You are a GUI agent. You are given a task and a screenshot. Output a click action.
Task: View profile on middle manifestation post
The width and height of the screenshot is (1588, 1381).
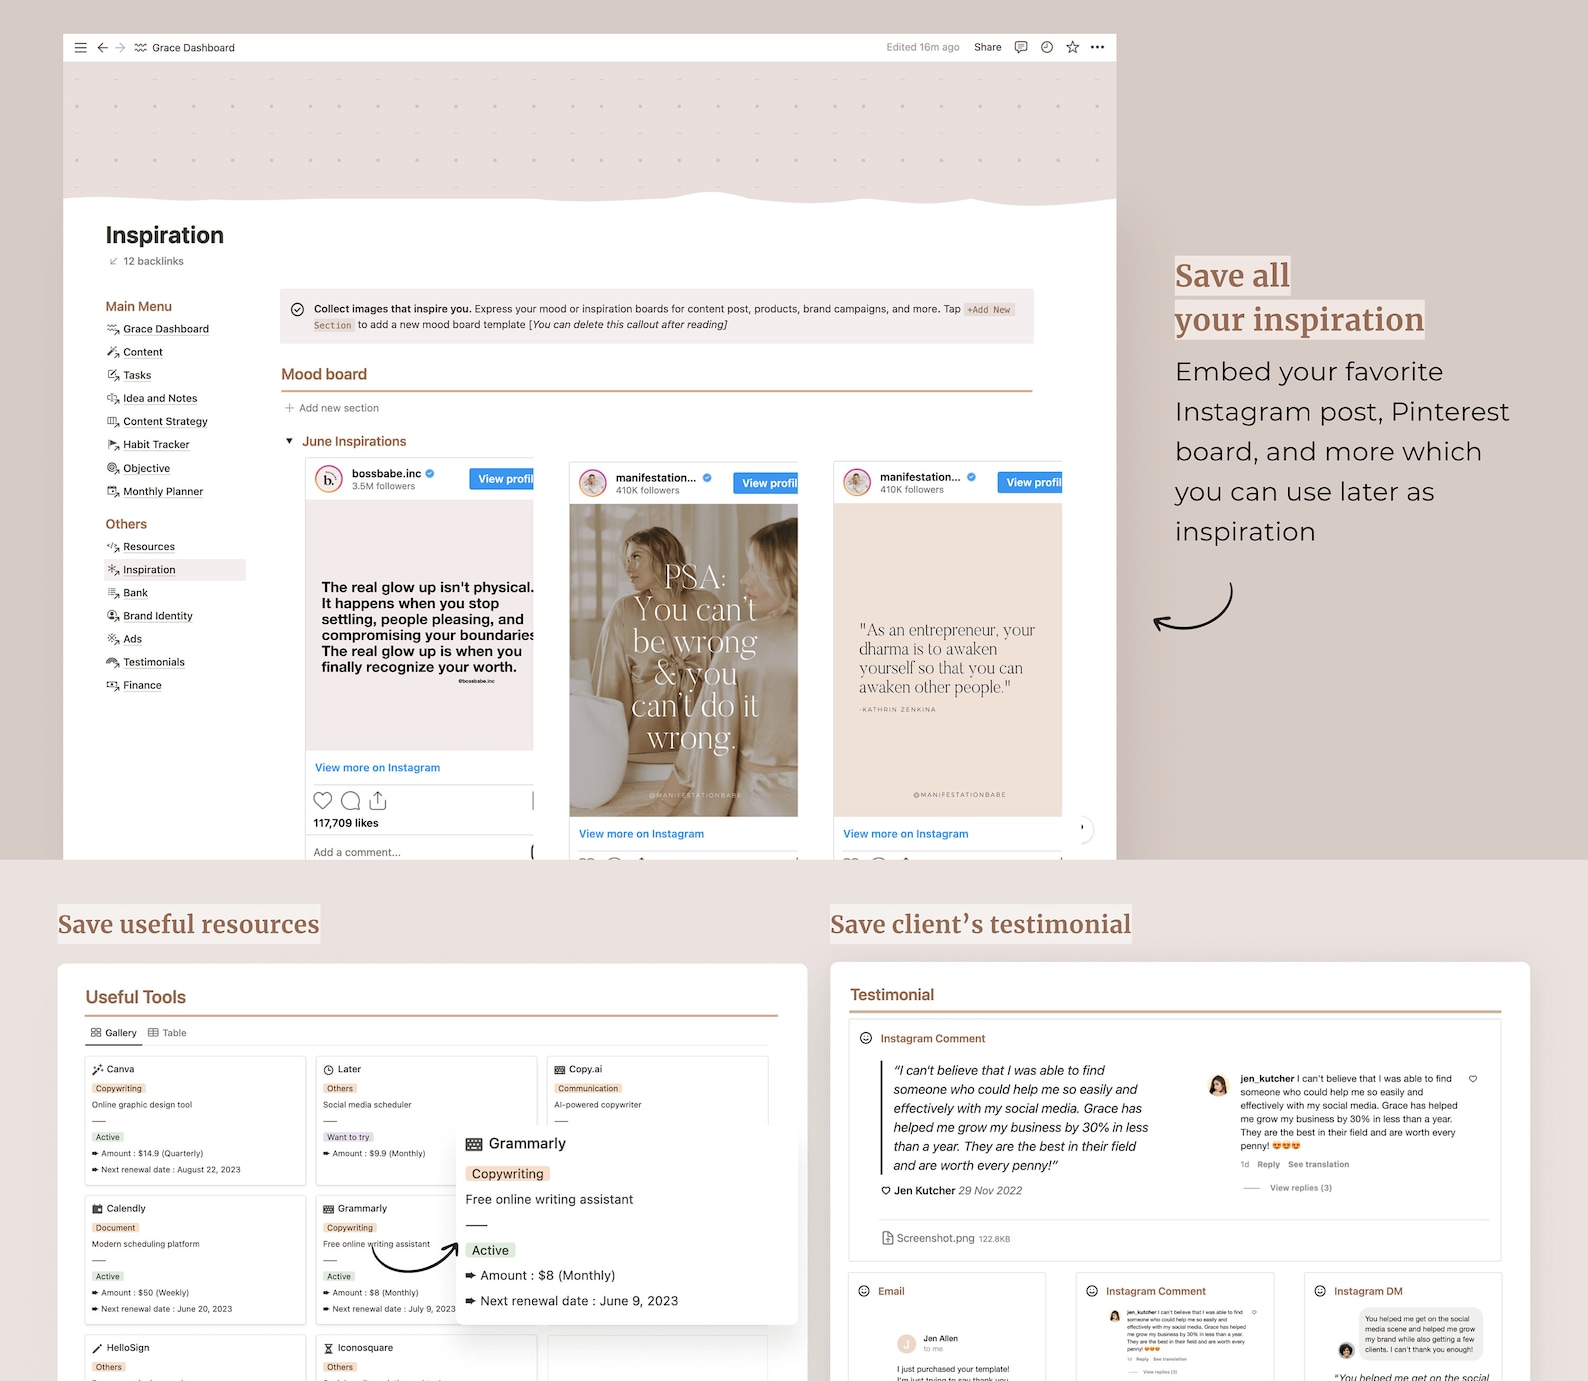click(766, 483)
